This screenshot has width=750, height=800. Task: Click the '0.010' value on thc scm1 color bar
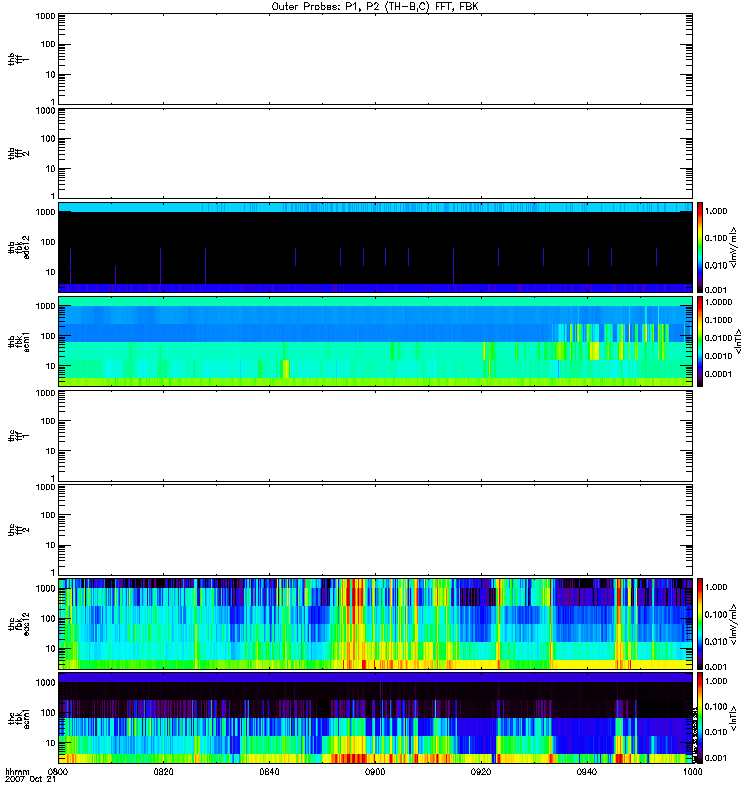[x=716, y=732]
